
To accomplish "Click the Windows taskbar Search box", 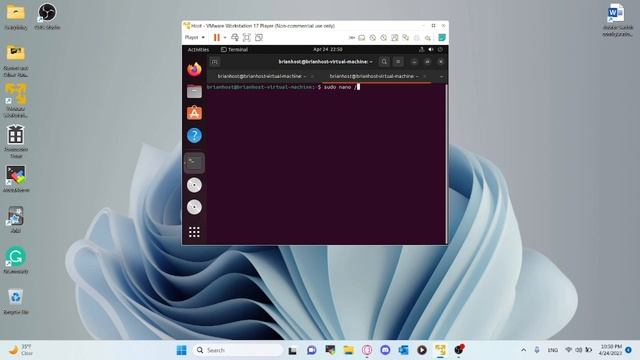I will tap(238, 350).
